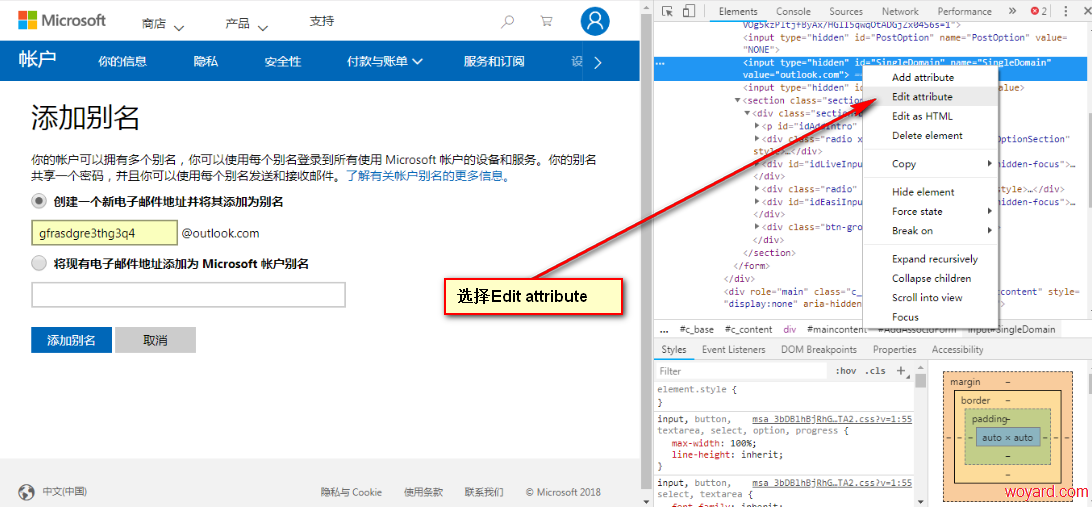Select the Elements tab
Screen dimensions: 1092x507
coord(738,11)
